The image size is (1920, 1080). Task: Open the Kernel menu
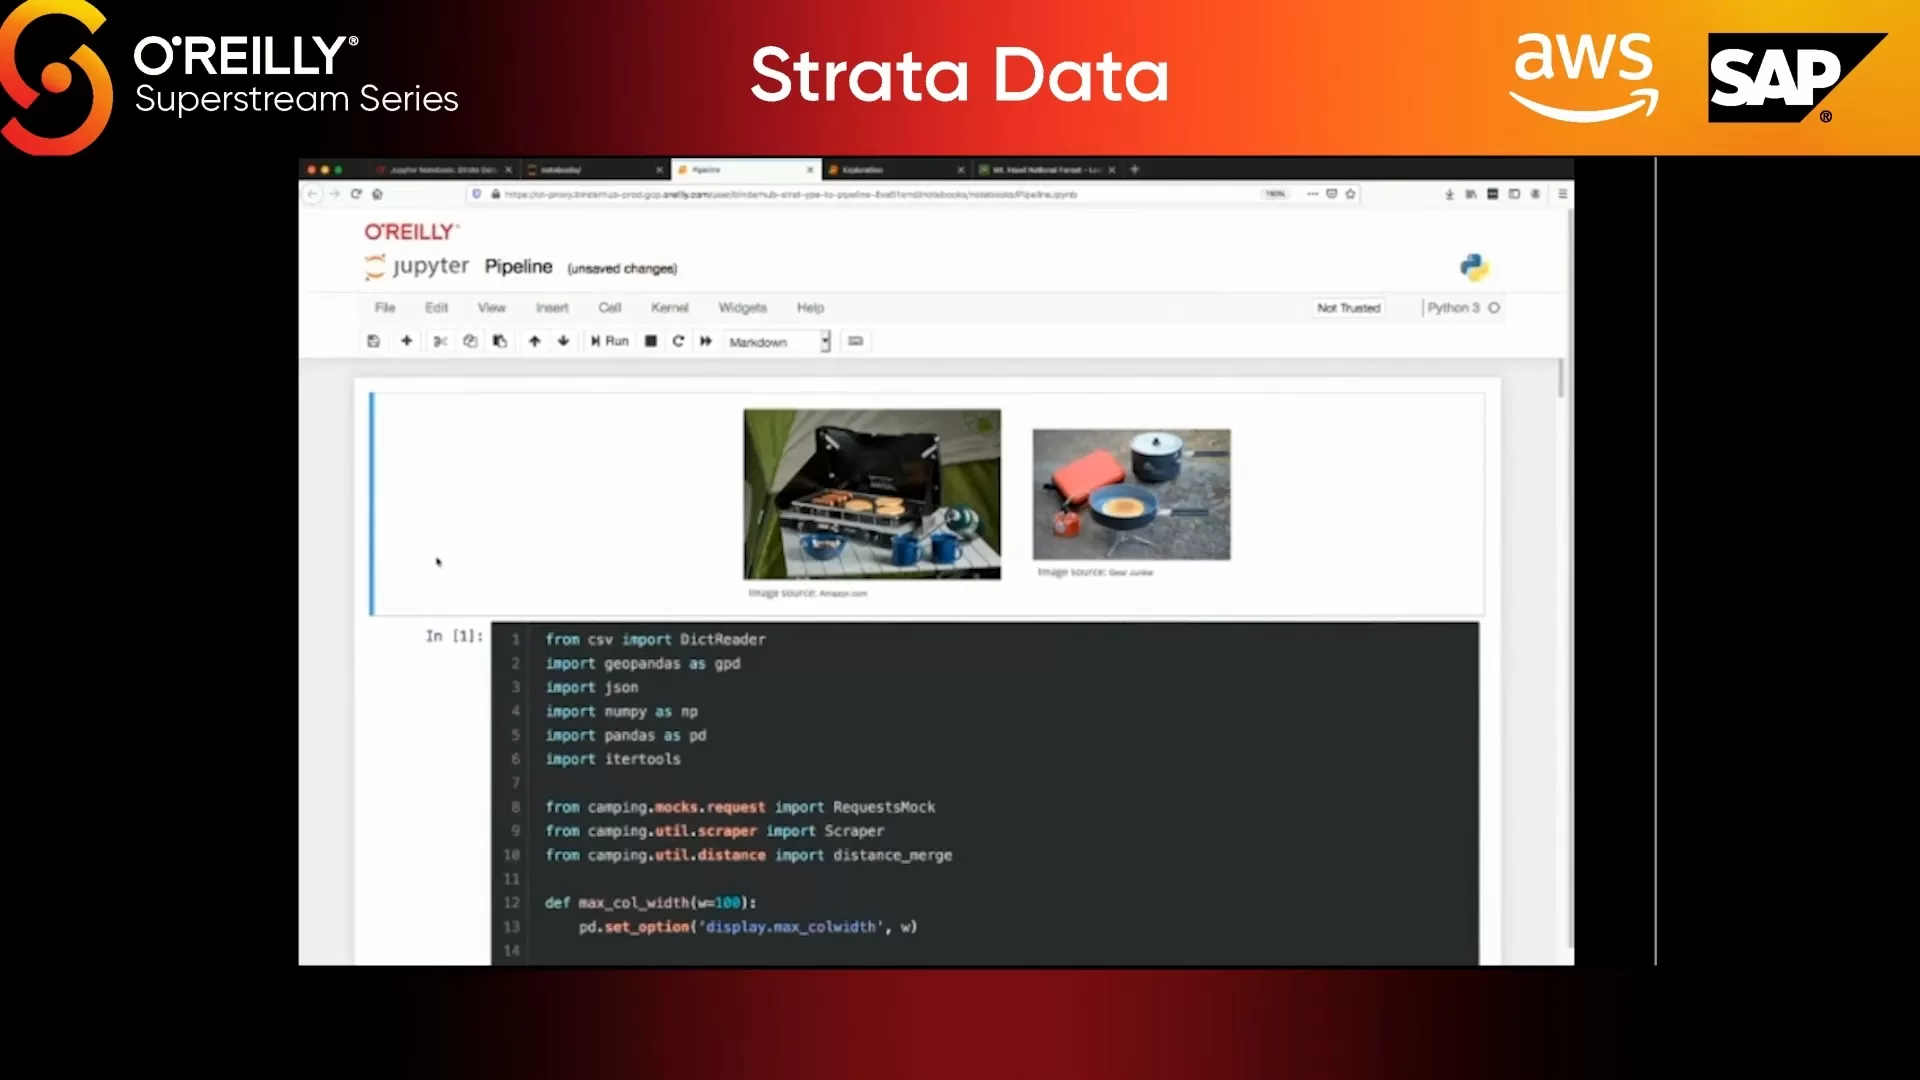click(669, 307)
